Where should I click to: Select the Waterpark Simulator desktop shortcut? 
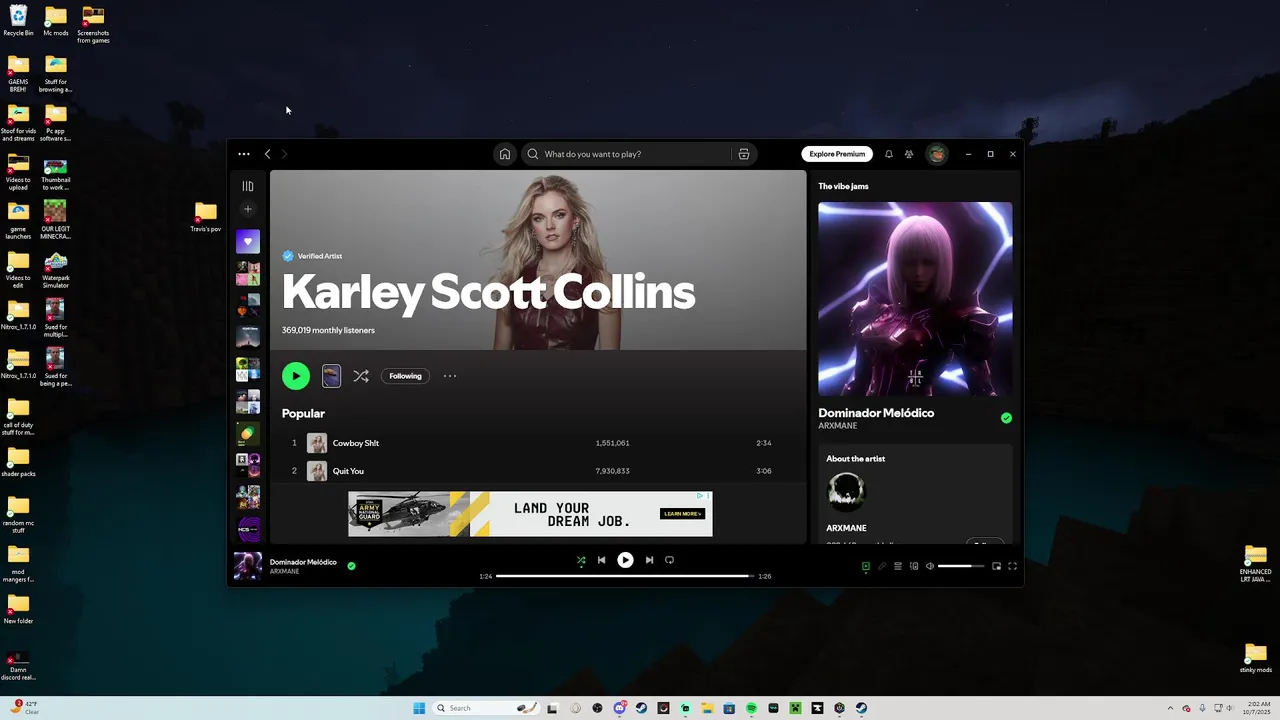[x=56, y=270]
